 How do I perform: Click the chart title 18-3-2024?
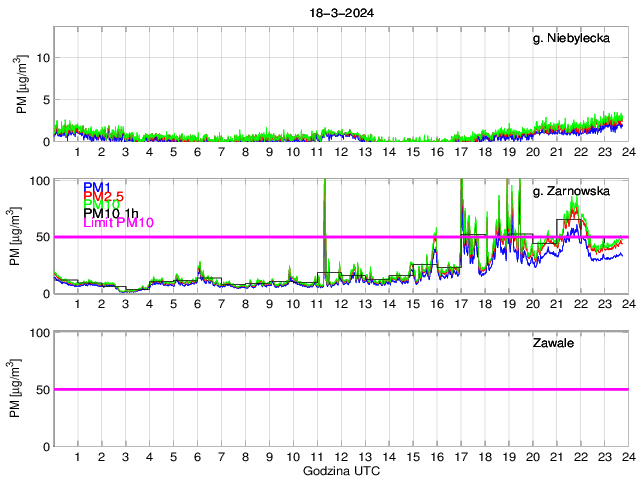342,13
